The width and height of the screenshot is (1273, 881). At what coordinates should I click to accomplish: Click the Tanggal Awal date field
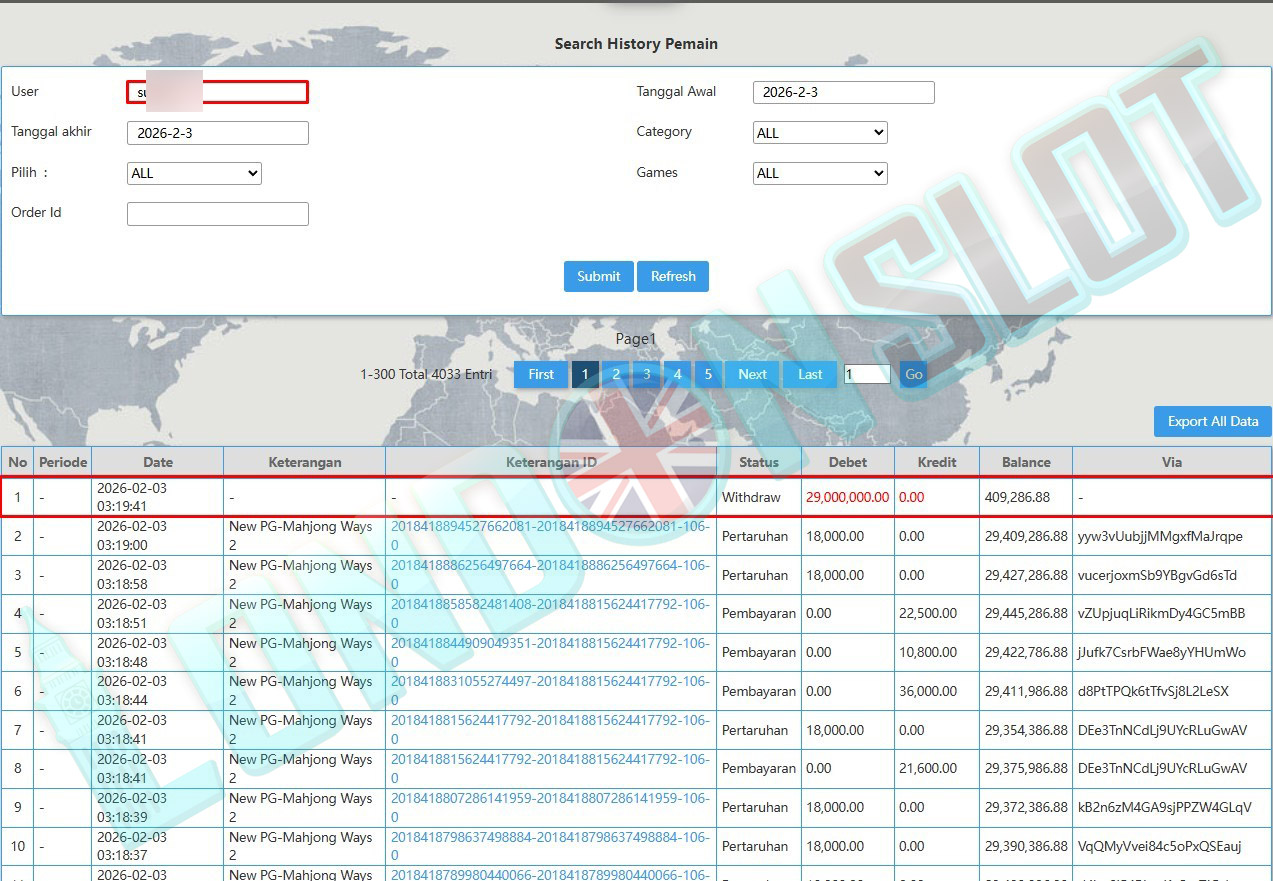coord(843,93)
